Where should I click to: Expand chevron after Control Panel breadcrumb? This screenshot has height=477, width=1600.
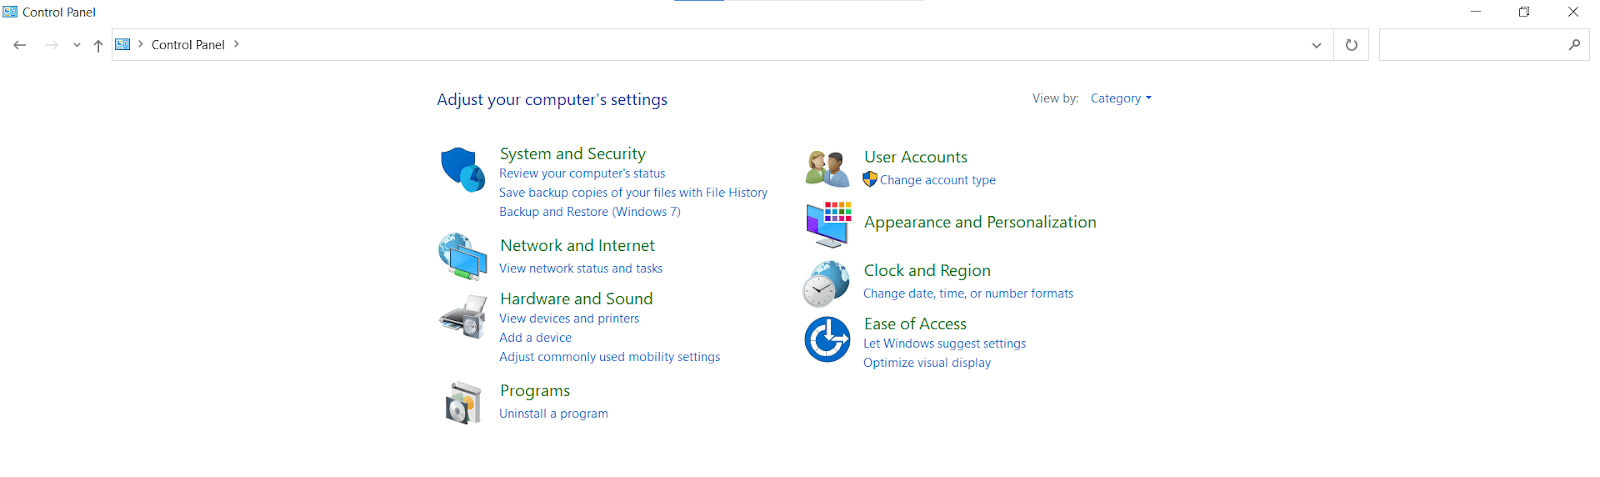point(237,44)
